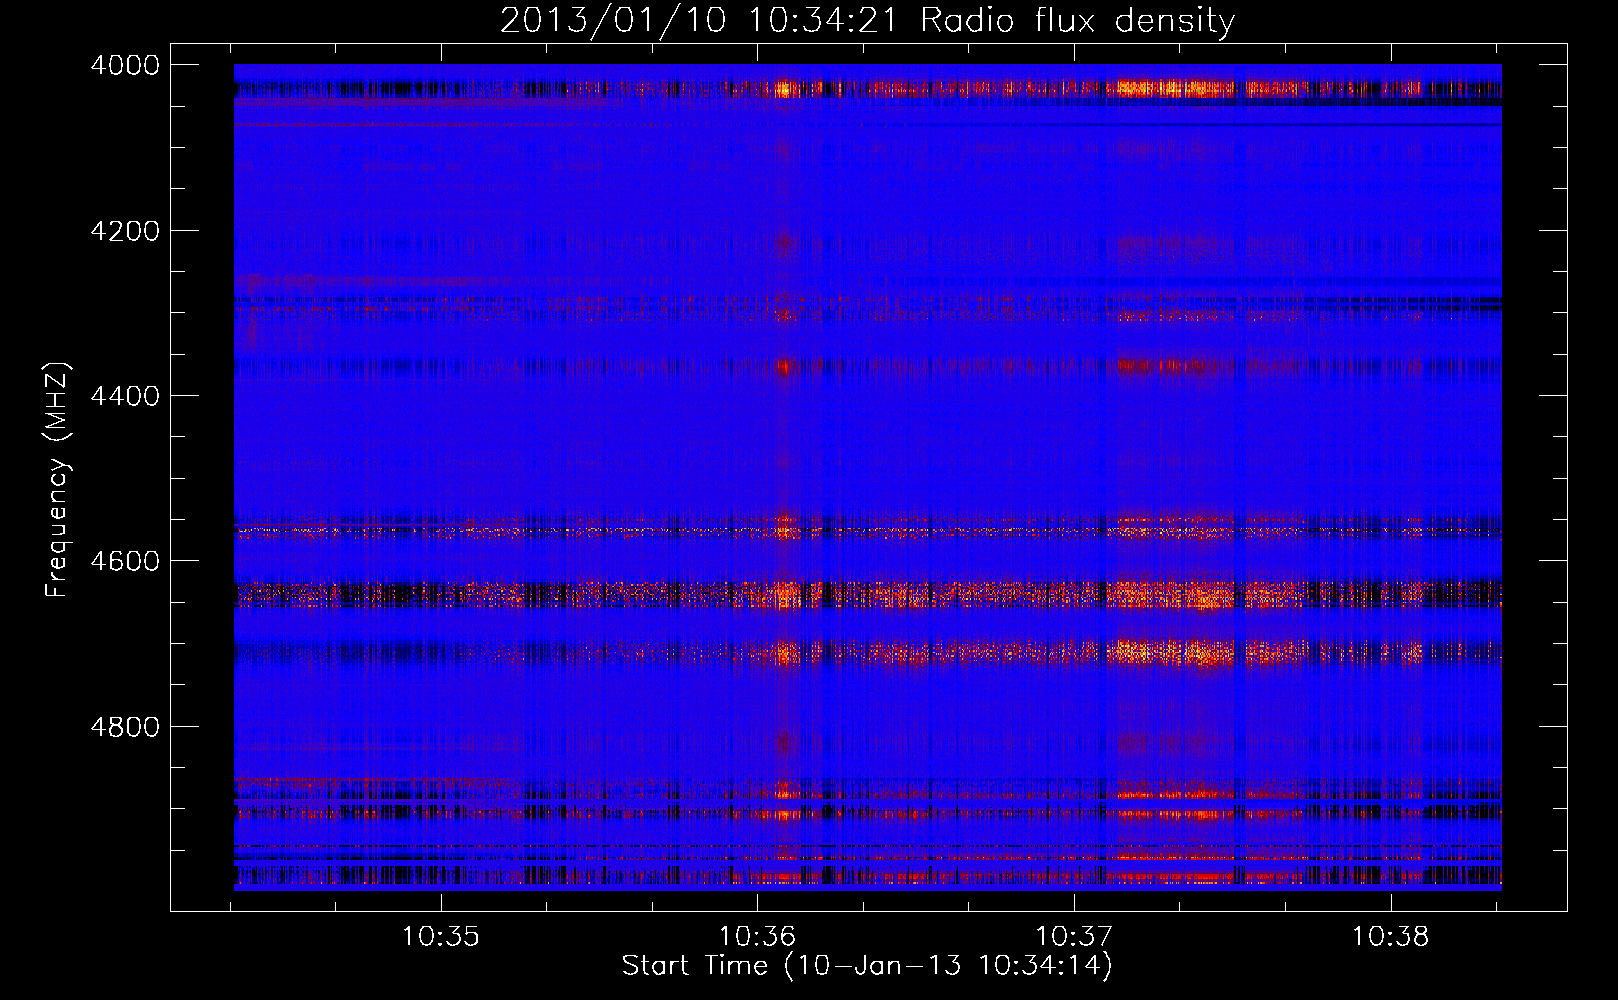1618x1000 pixels.
Task: Select the 'Frequency (MHZ)' y-axis label
Action: point(58,479)
